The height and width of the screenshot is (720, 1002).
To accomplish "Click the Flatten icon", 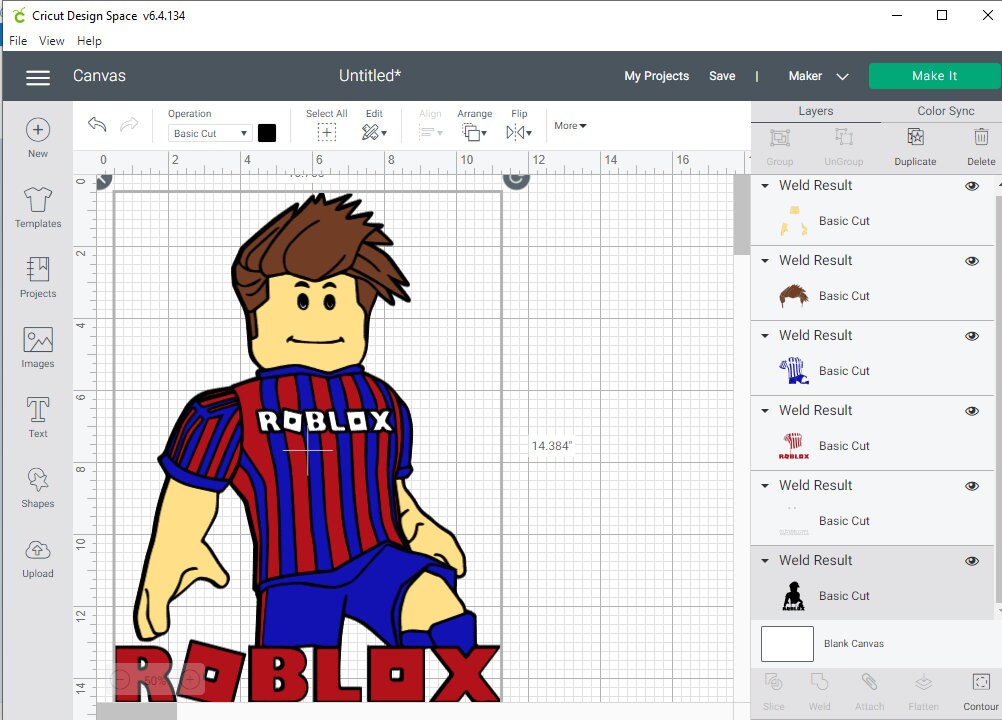I will tap(923, 682).
